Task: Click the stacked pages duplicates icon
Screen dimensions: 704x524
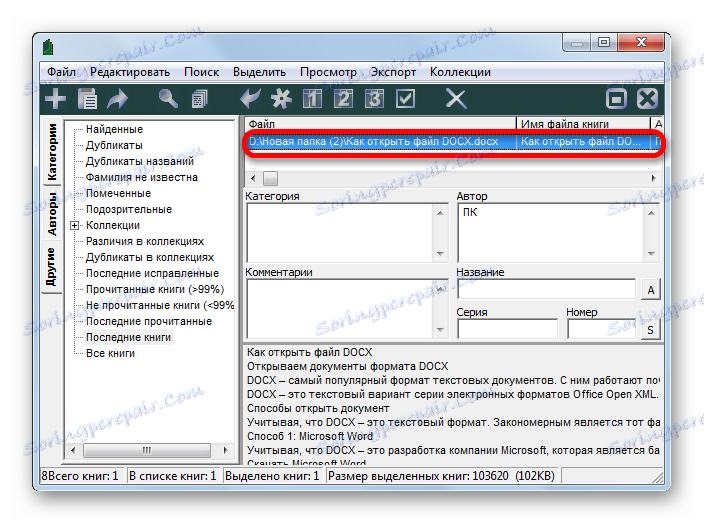Action: pyautogui.click(x=199, y=99)
